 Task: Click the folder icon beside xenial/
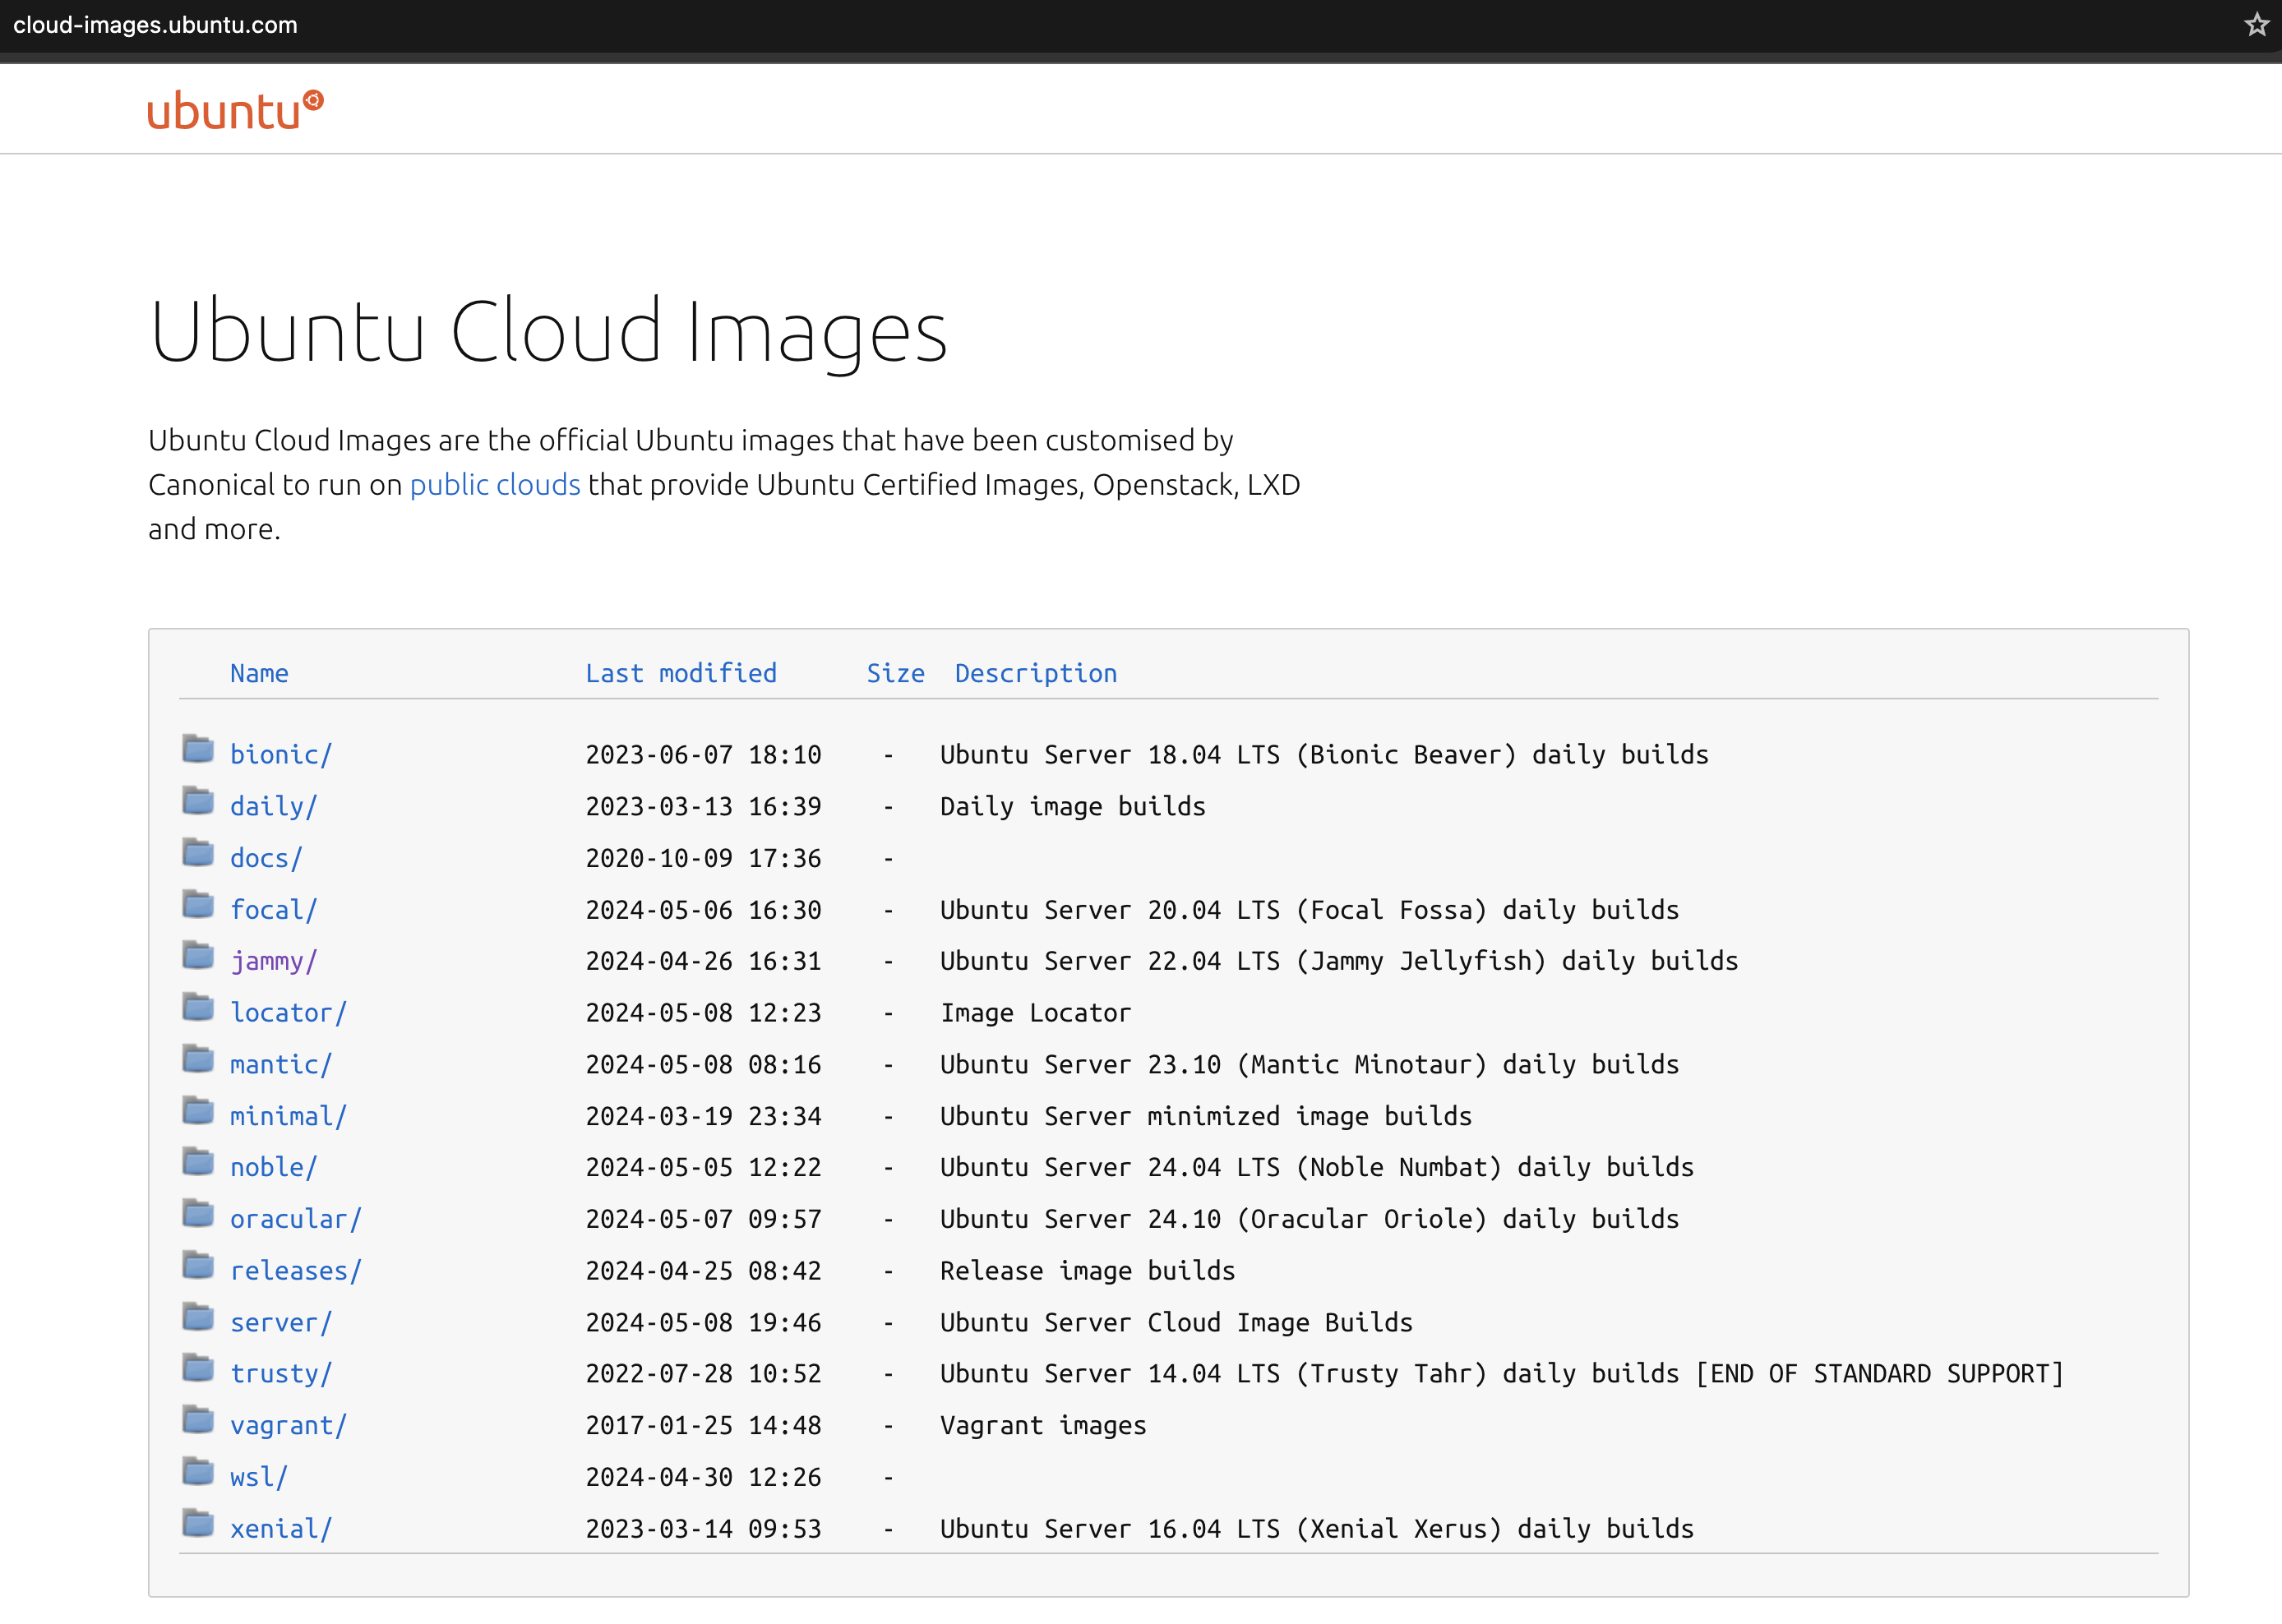point(198,1523)
